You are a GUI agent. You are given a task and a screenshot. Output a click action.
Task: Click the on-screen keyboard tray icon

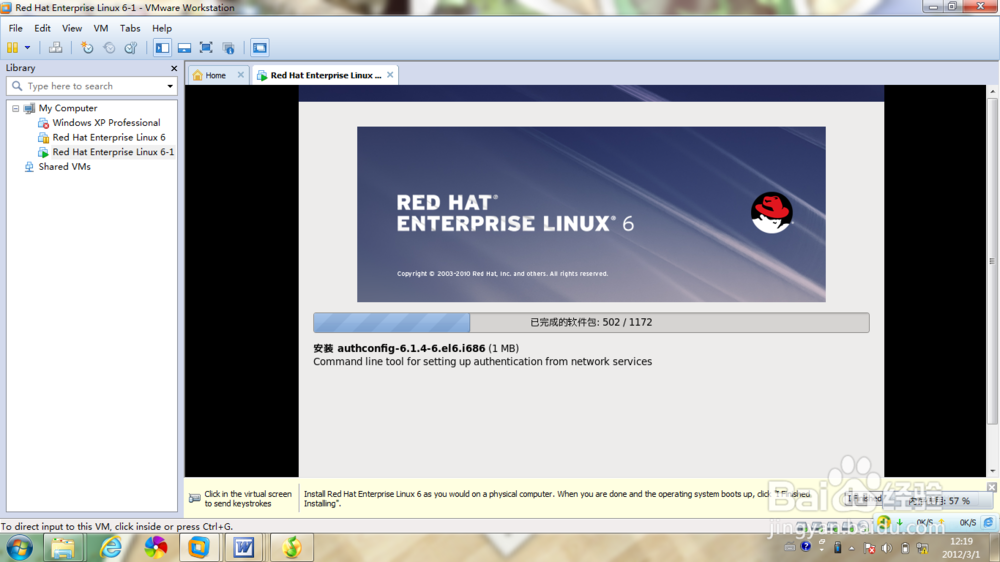[x=790, y=547]
